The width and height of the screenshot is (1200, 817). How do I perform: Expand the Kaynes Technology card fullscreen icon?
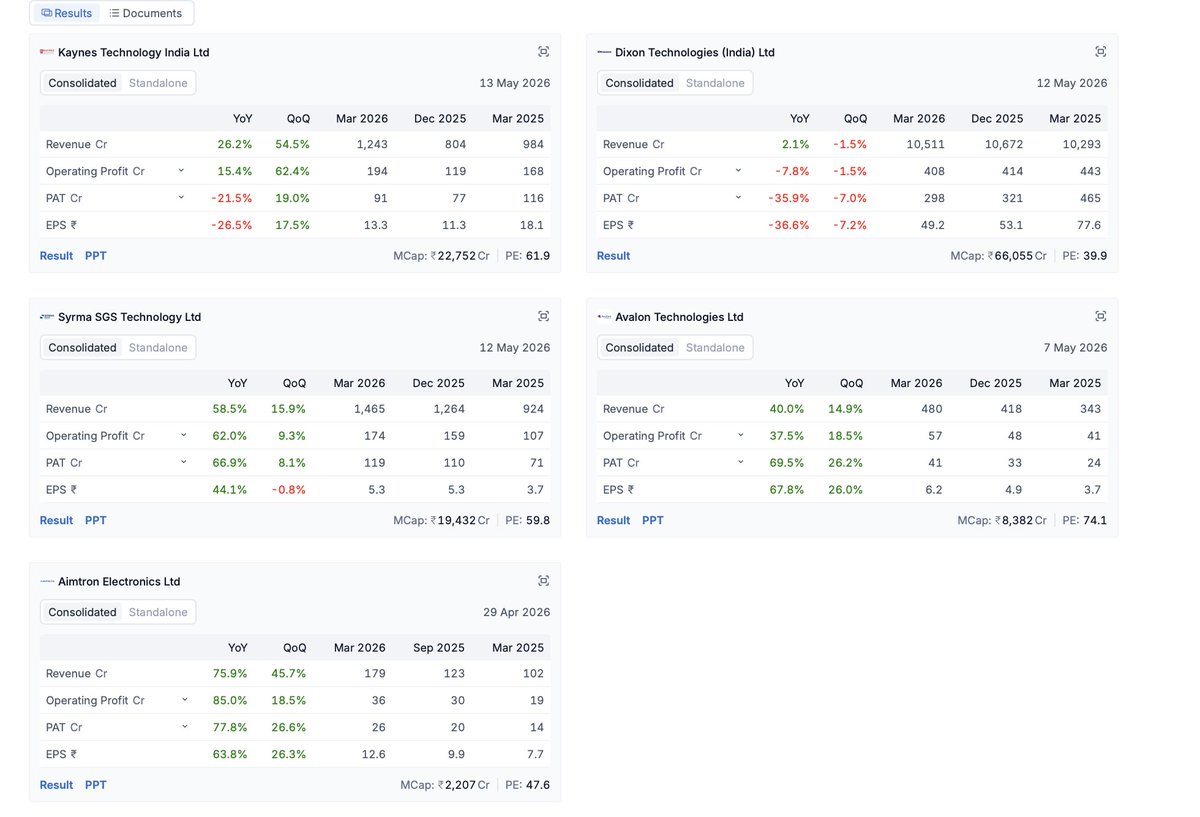(543, 52)
